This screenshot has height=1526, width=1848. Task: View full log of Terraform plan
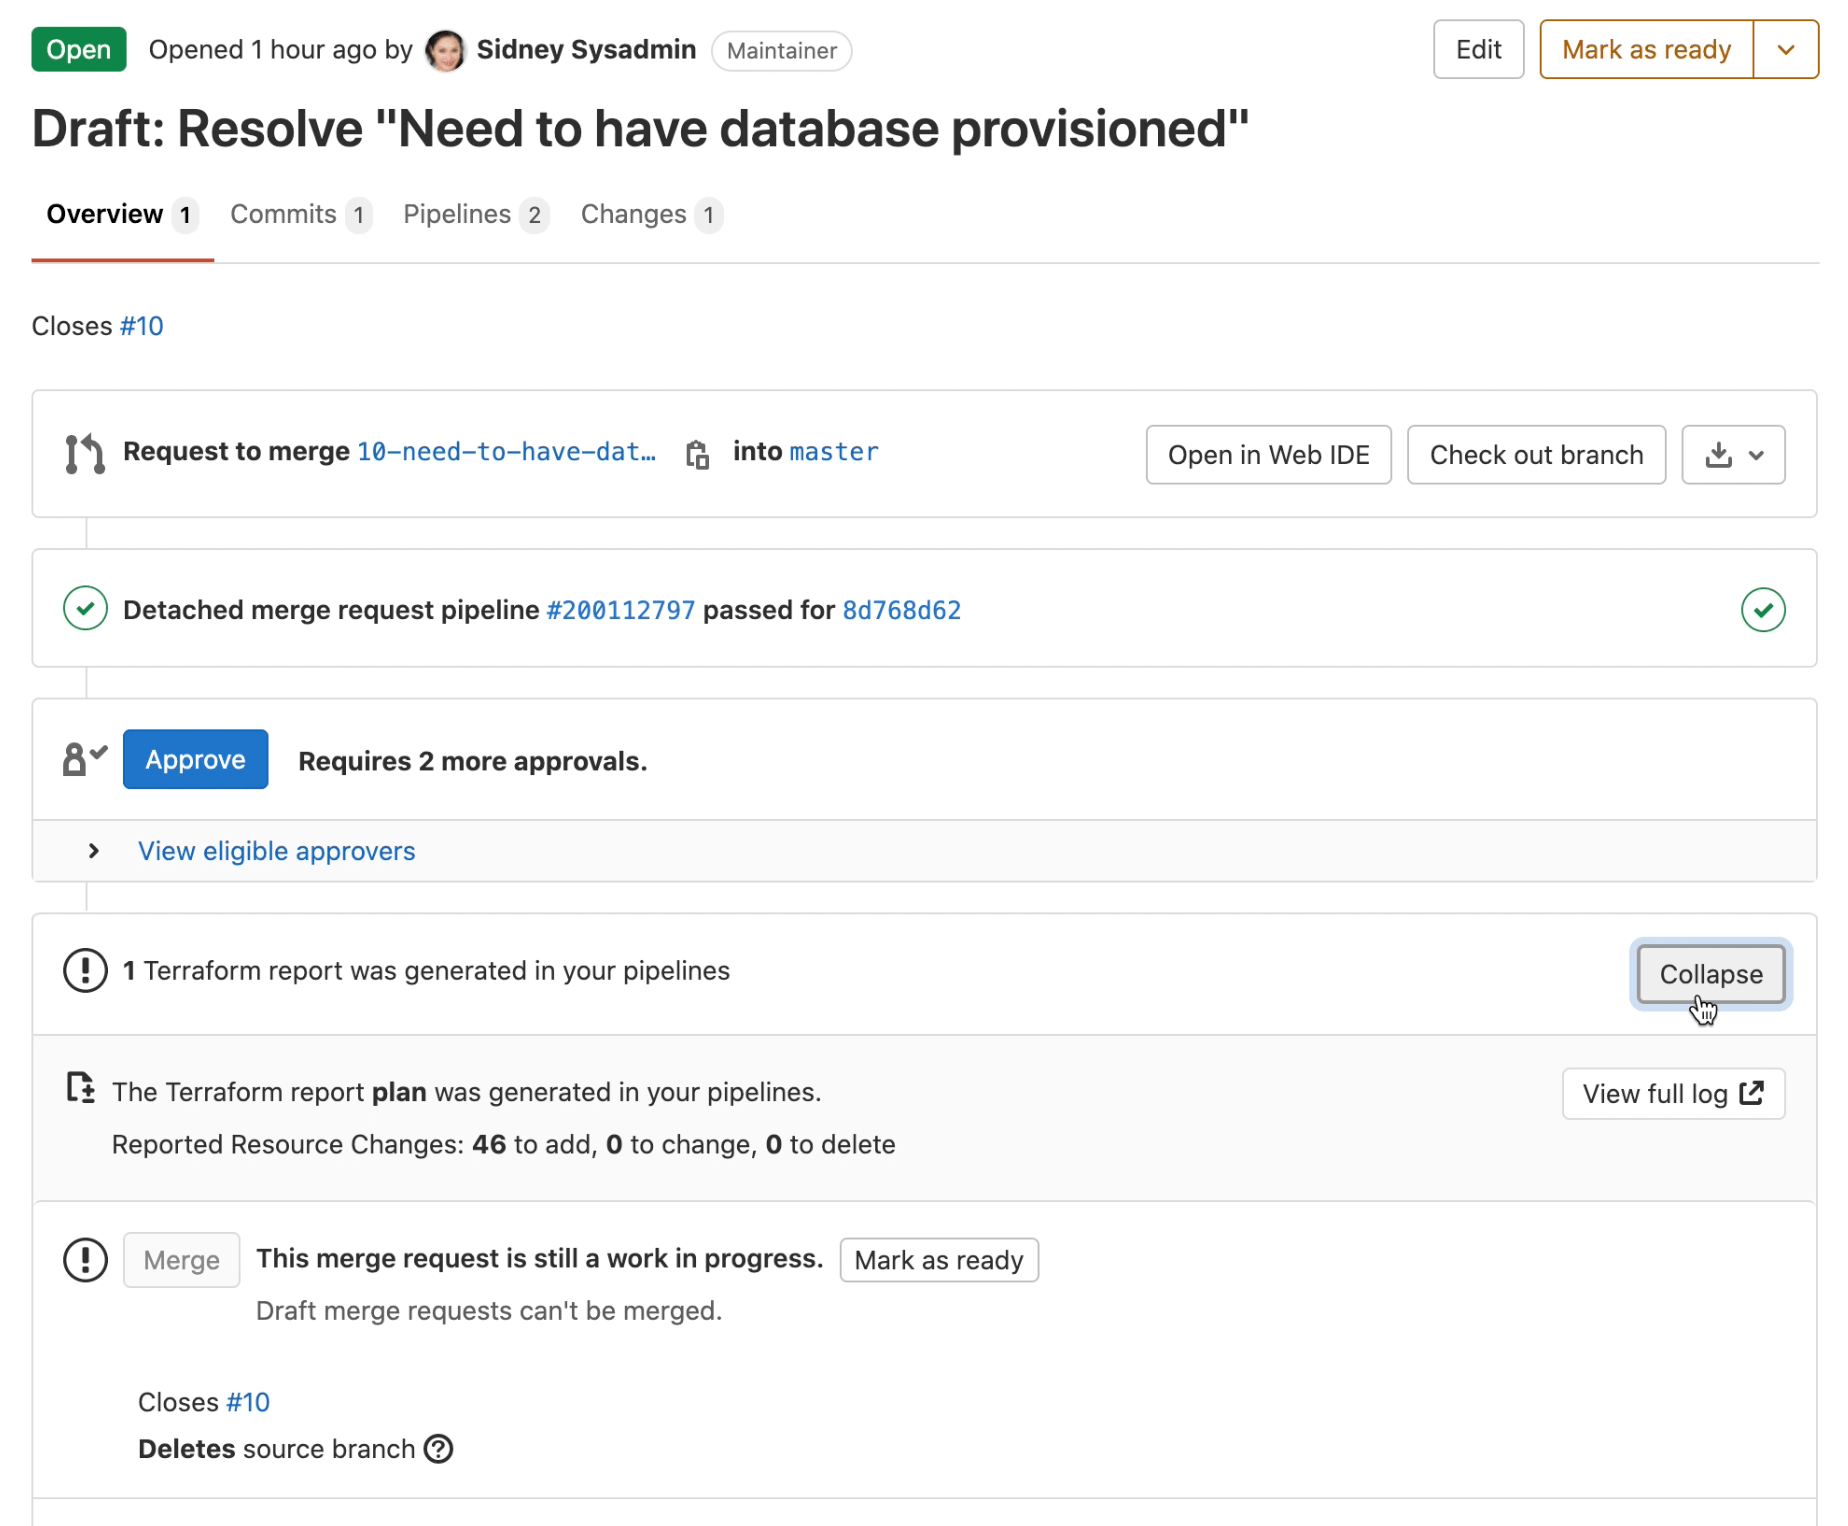tap(1672, 1093)
